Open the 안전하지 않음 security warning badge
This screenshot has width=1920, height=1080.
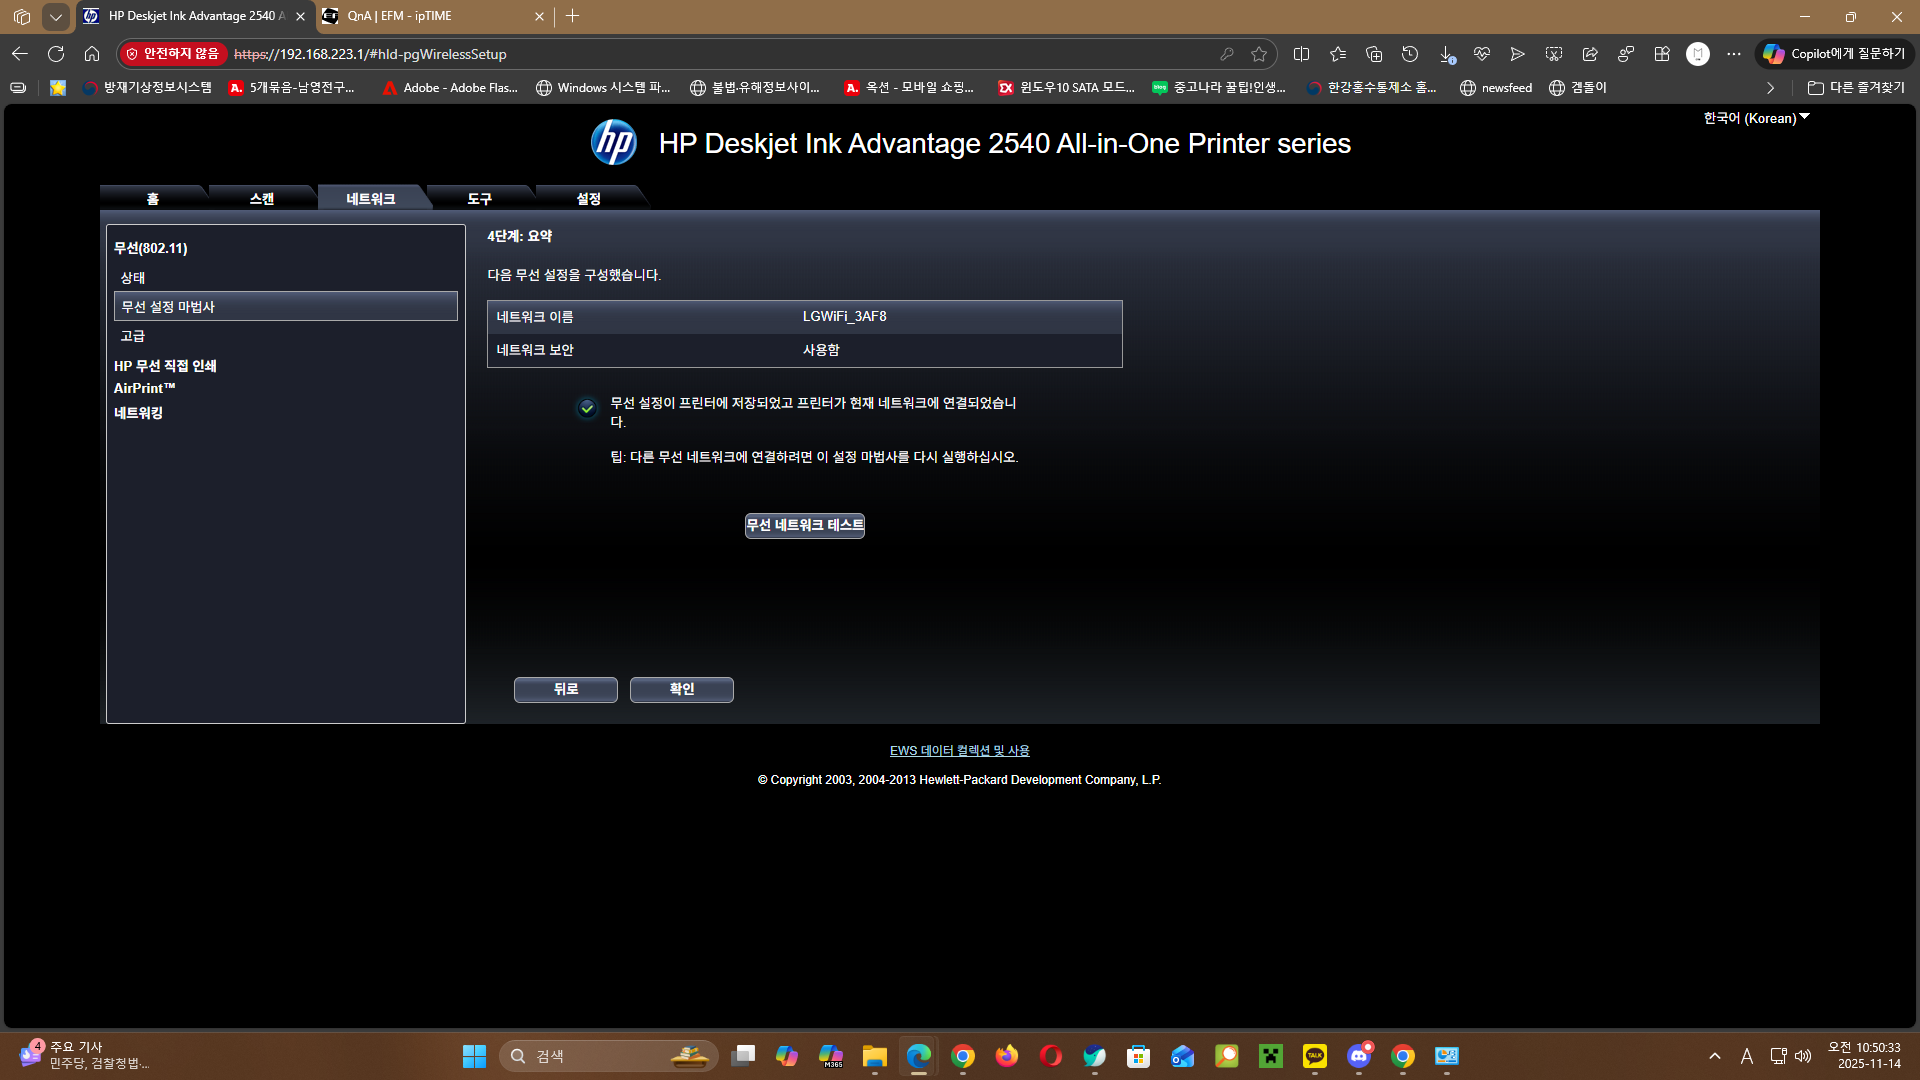173,54
